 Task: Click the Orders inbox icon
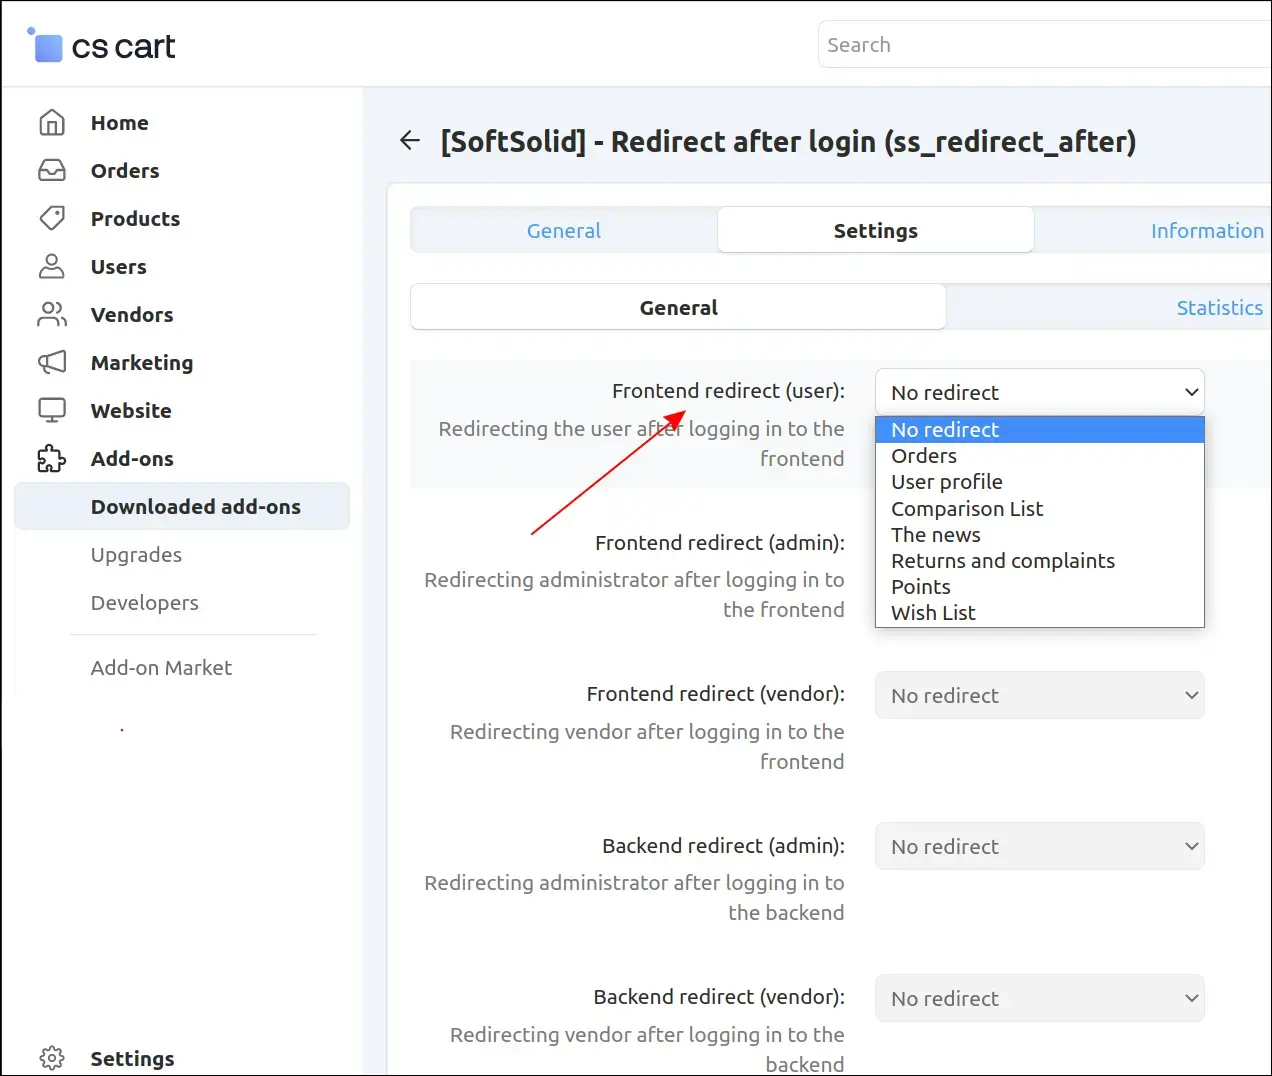(52, 170)
